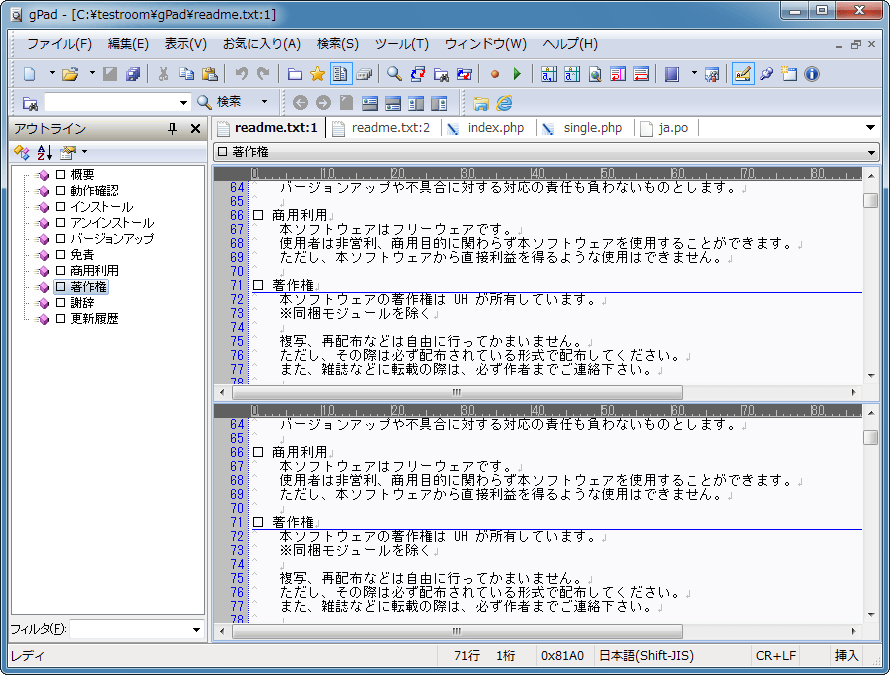Click into the toolbar search text field
The width and height of the screenshot is (890, 675).
click(x=111, y=103)
